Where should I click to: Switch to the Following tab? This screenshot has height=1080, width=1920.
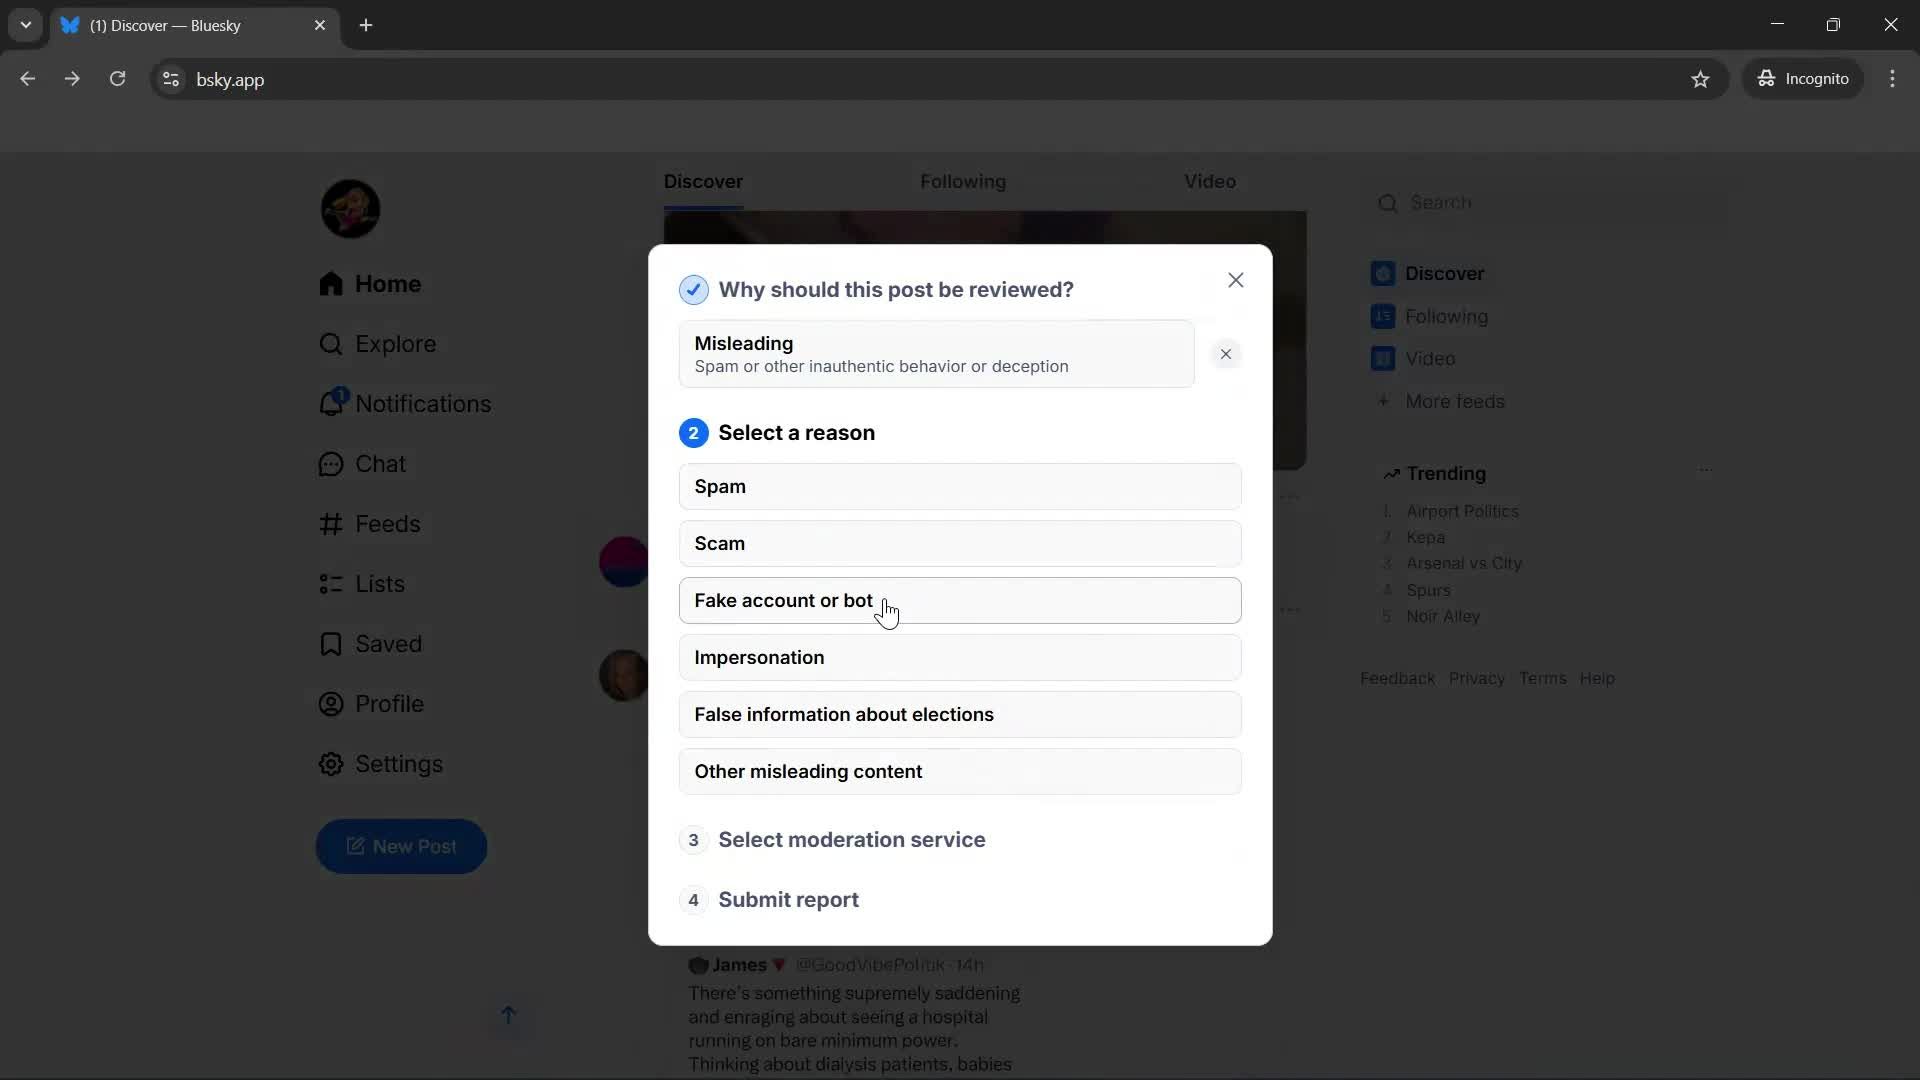point(963,181)
